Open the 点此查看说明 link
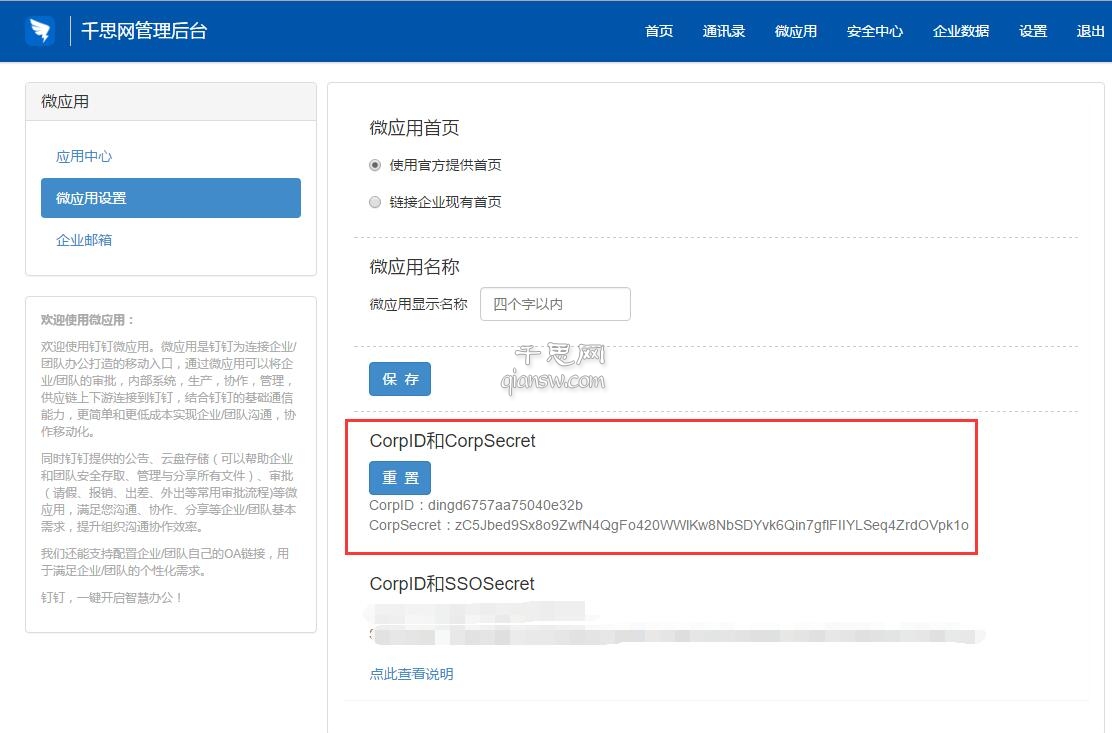 coord(411,673)
